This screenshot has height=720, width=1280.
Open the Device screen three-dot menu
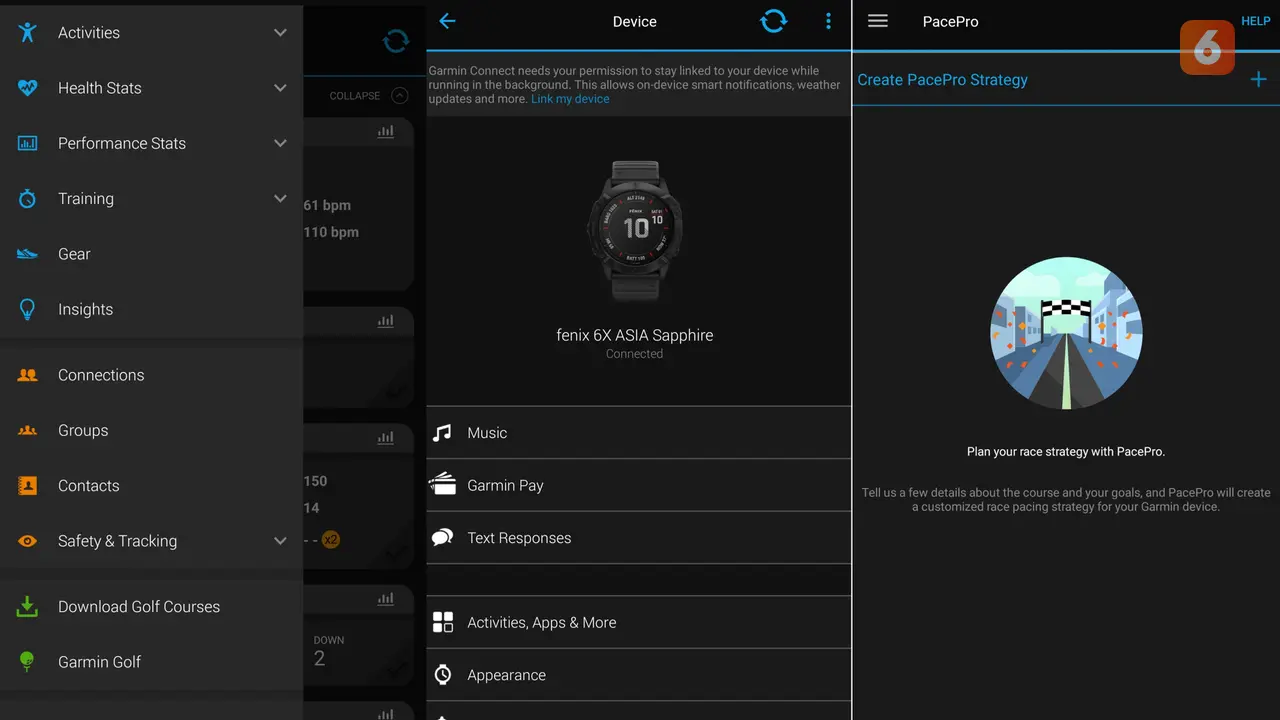tap(828, 21)
